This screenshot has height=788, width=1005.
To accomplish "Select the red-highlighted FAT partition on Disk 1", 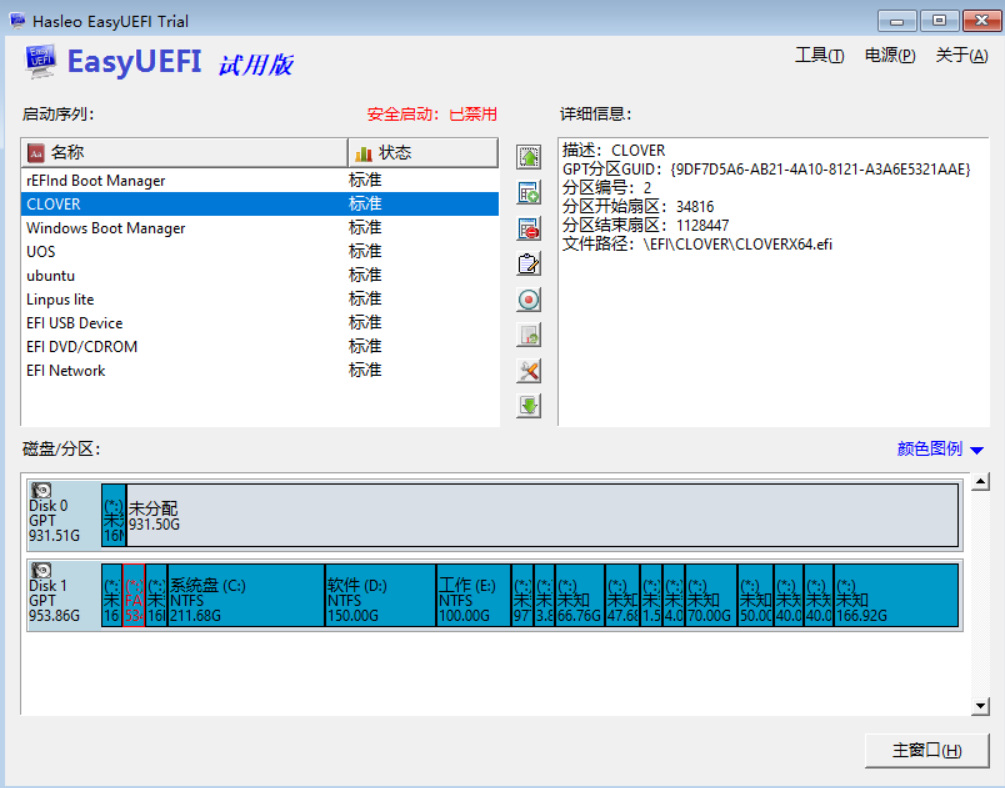I will pyautogui.click(x=133, y=596).
